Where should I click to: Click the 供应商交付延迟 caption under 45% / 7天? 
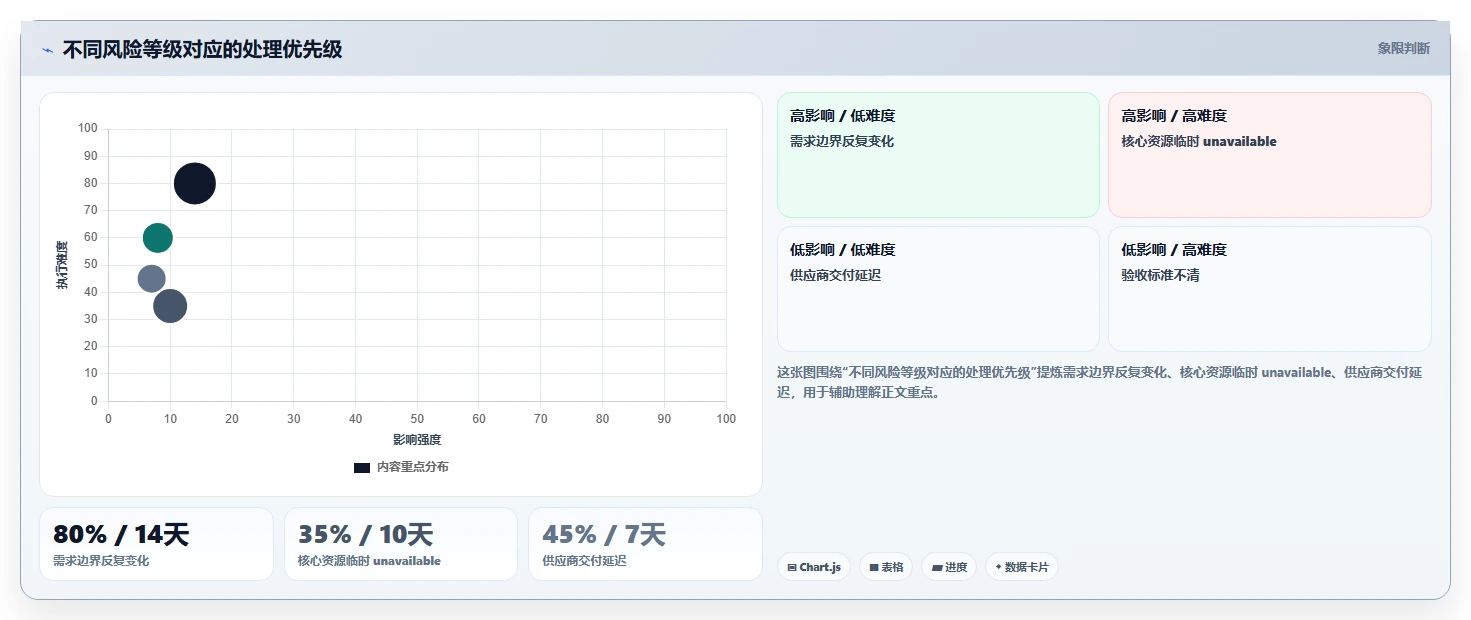click(x=584, y=561)
